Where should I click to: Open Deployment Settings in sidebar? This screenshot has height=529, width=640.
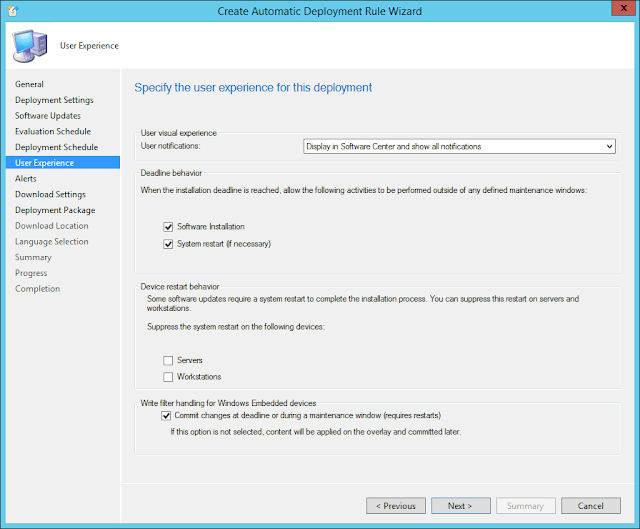point(54,100)
